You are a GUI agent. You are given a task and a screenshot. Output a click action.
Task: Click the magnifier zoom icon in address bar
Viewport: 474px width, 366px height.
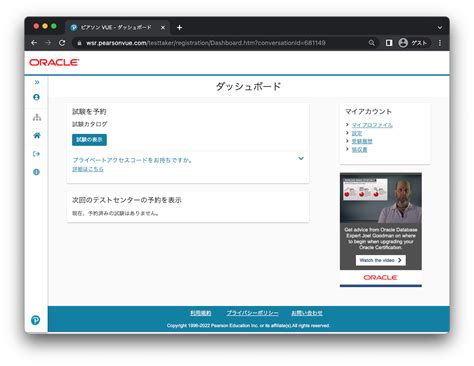coord(371,43)
